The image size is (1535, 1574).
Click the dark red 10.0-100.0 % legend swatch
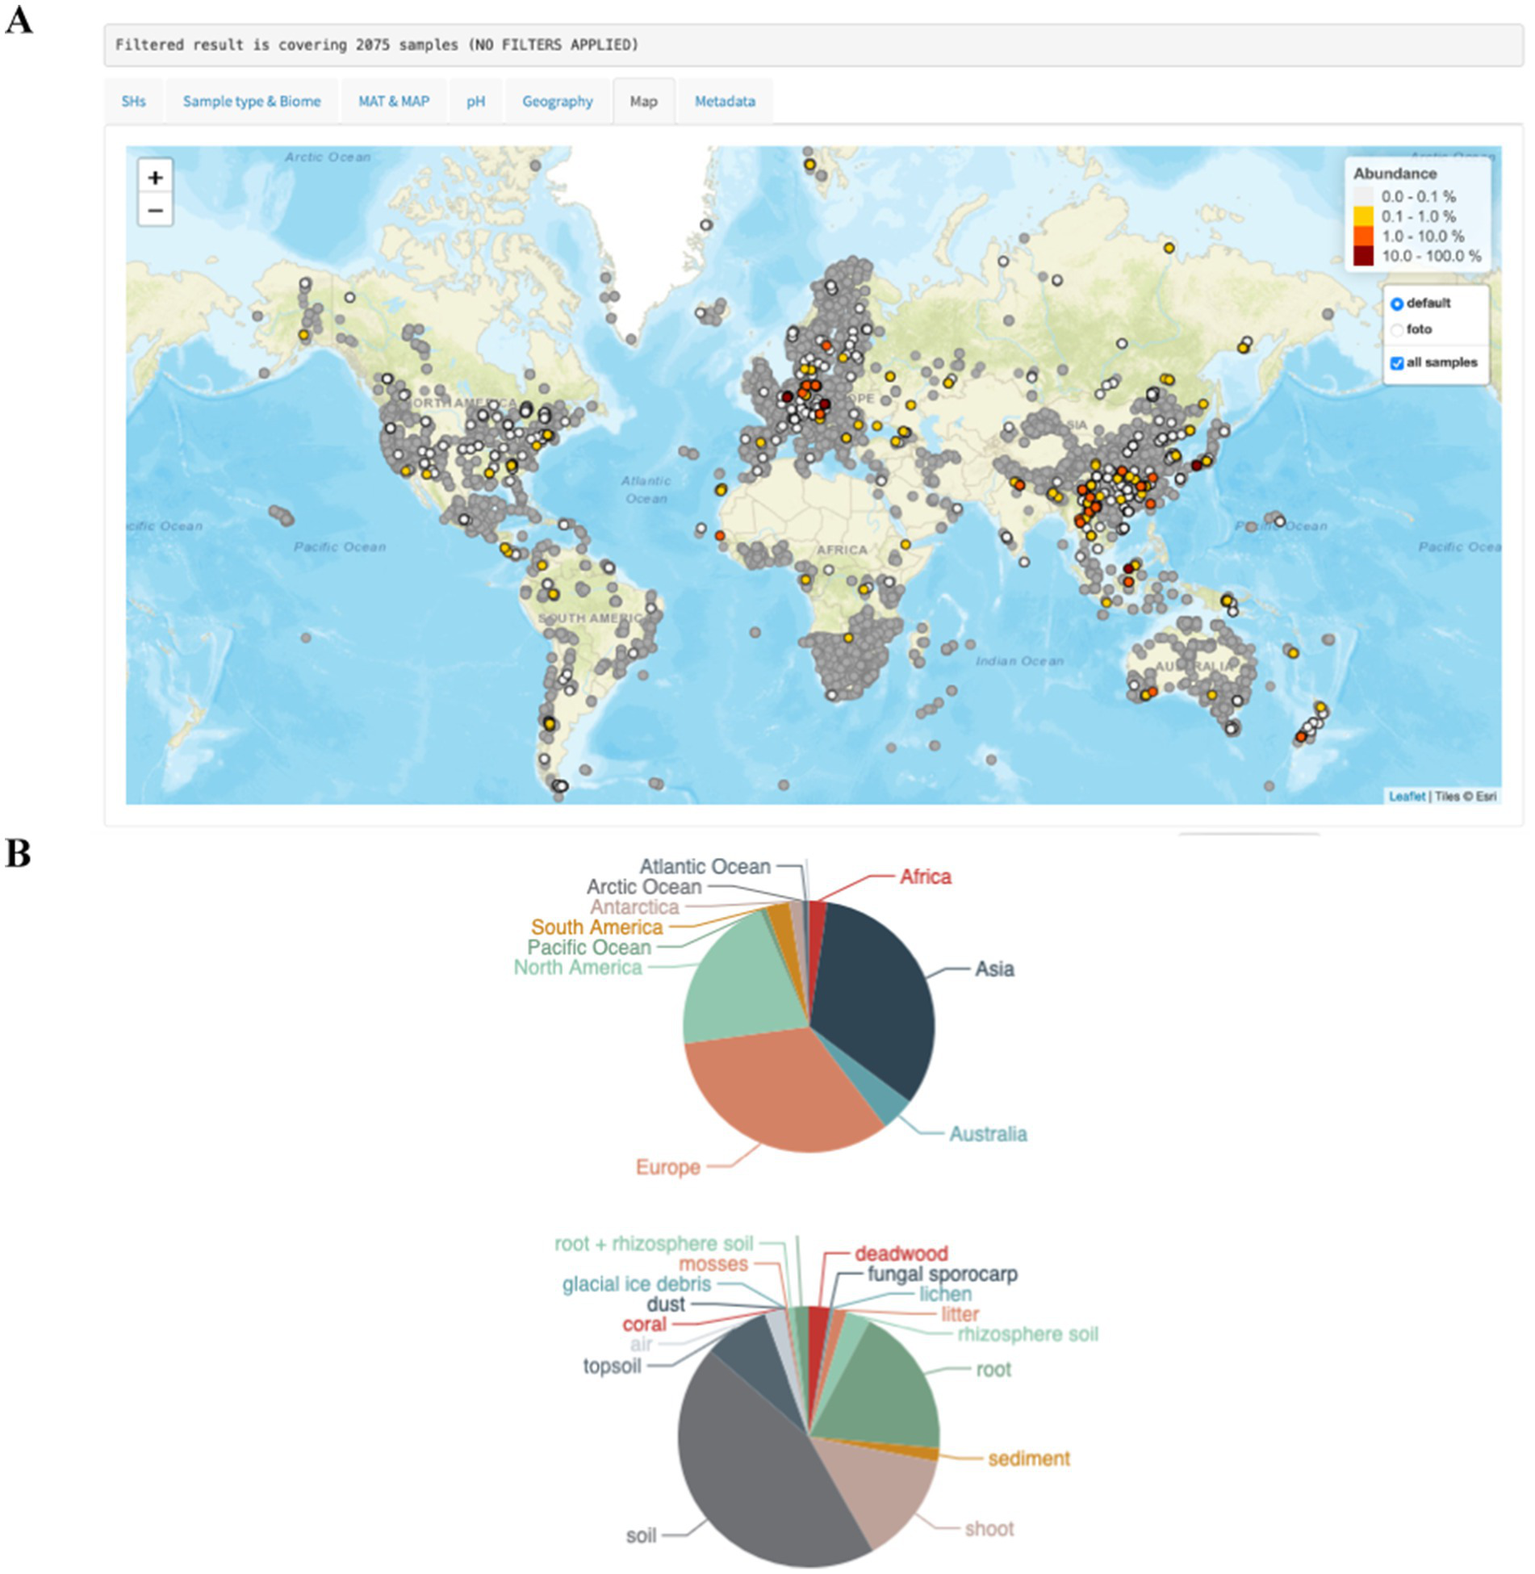point(1363,257)
